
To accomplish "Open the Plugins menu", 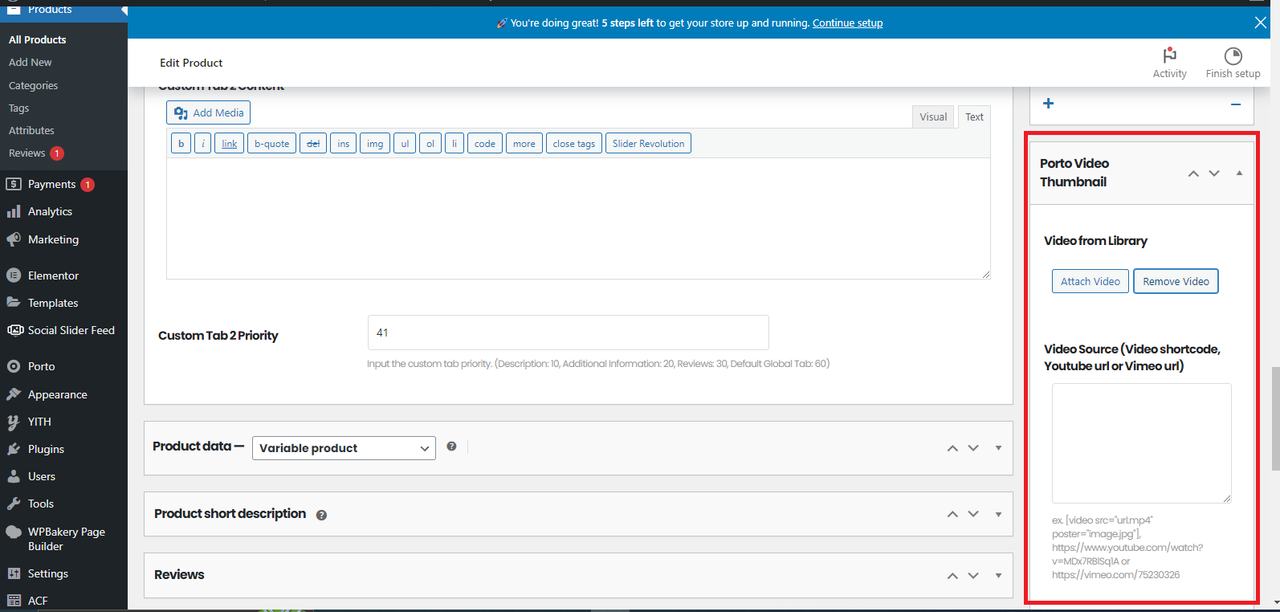I will (x=46, y=449).
